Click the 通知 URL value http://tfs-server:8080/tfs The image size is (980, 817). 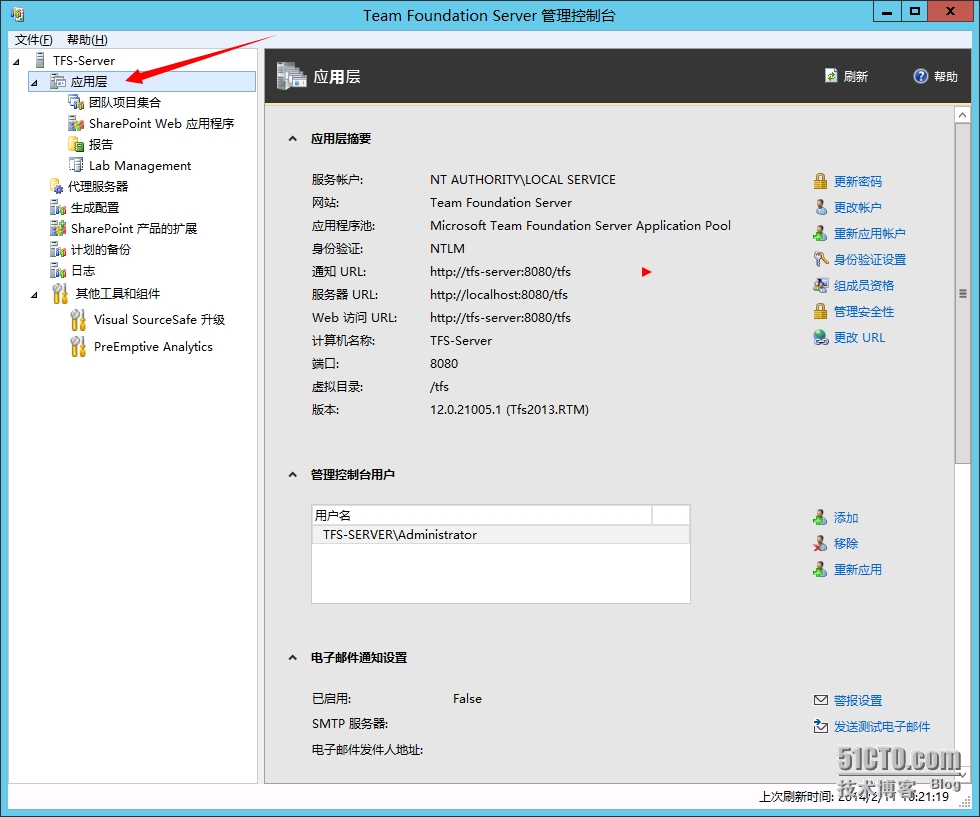pyautogui.click(x=500, y=271)
